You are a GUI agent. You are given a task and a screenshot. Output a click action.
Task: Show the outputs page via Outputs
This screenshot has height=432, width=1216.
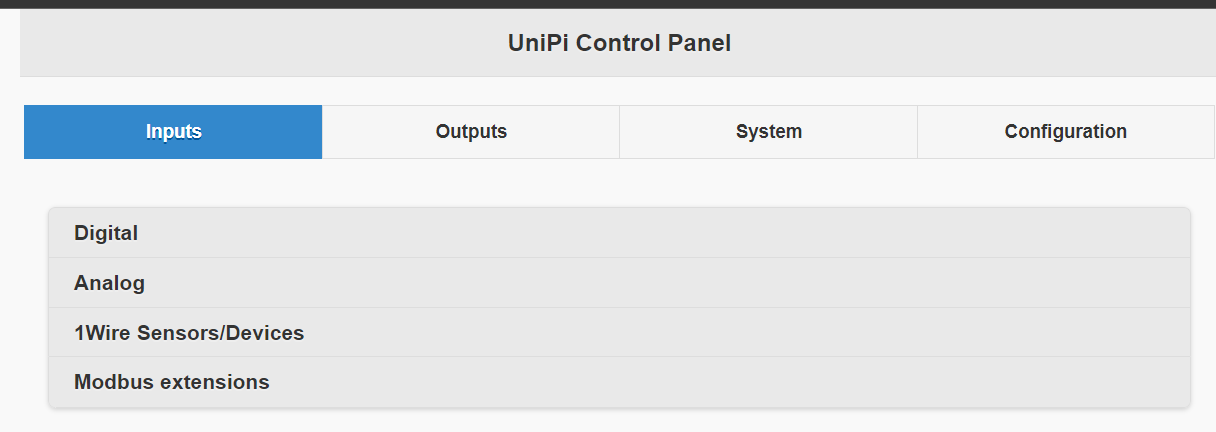pyautogui.click(x=471, y=132)
